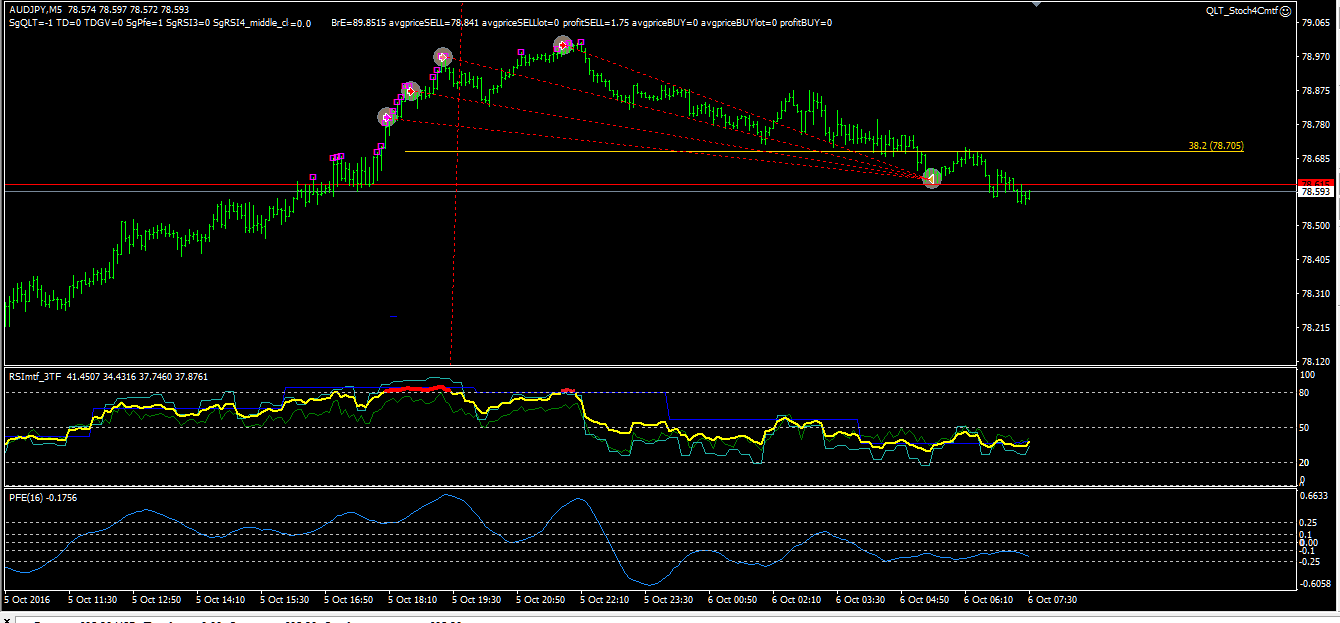Click the 5 Oct 18:10 time label
Screen dimensions: 1340x623
click(x=412, y=600)
